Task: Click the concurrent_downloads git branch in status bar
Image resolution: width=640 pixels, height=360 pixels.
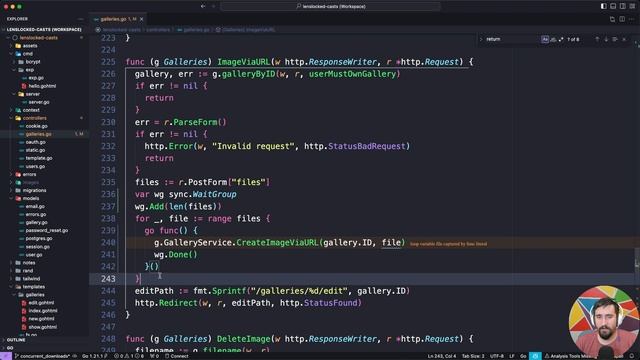Action: [x=42, y=356]
